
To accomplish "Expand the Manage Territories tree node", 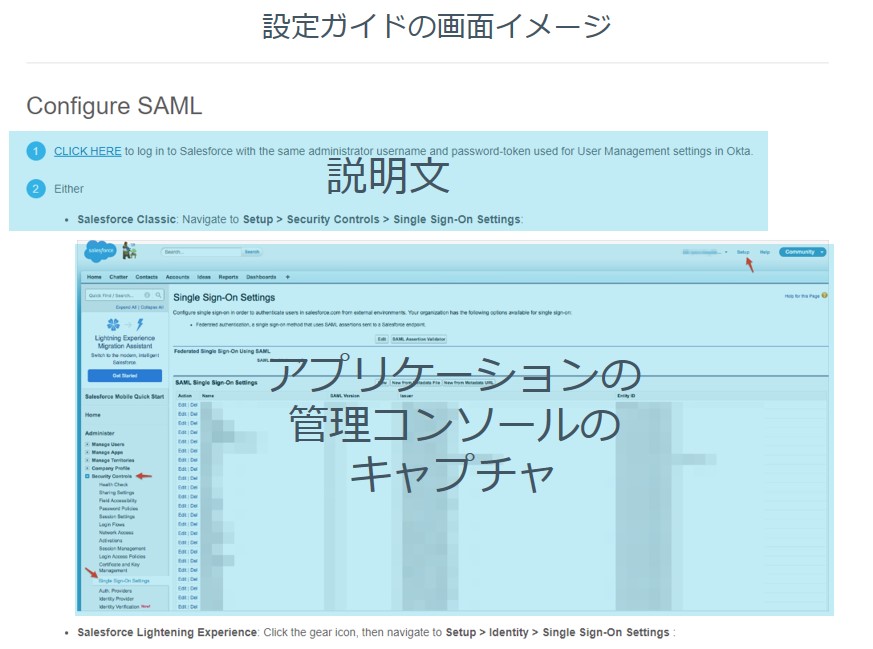I will [x=87, y=460].
